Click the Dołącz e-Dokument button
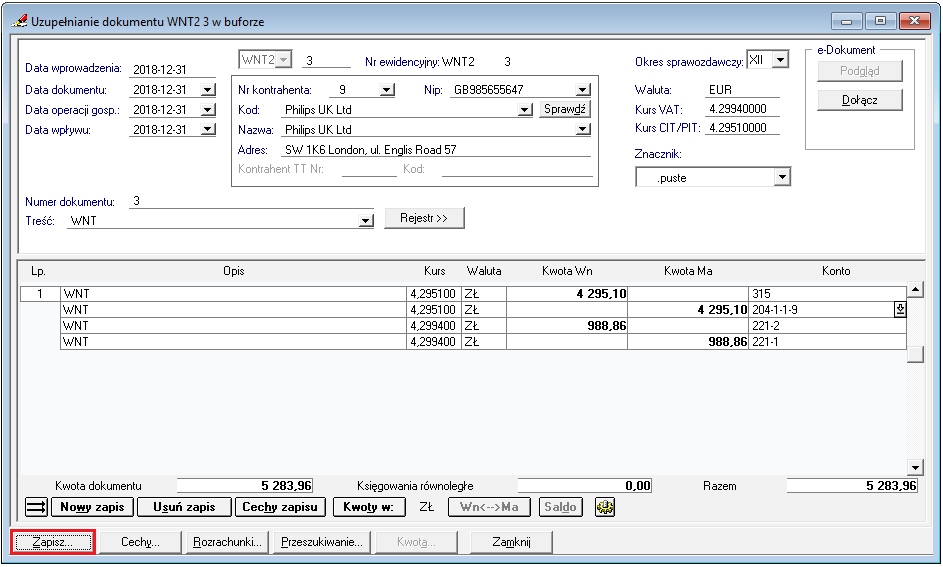Viewport: 943px width, 567px height. coord(859,100)
